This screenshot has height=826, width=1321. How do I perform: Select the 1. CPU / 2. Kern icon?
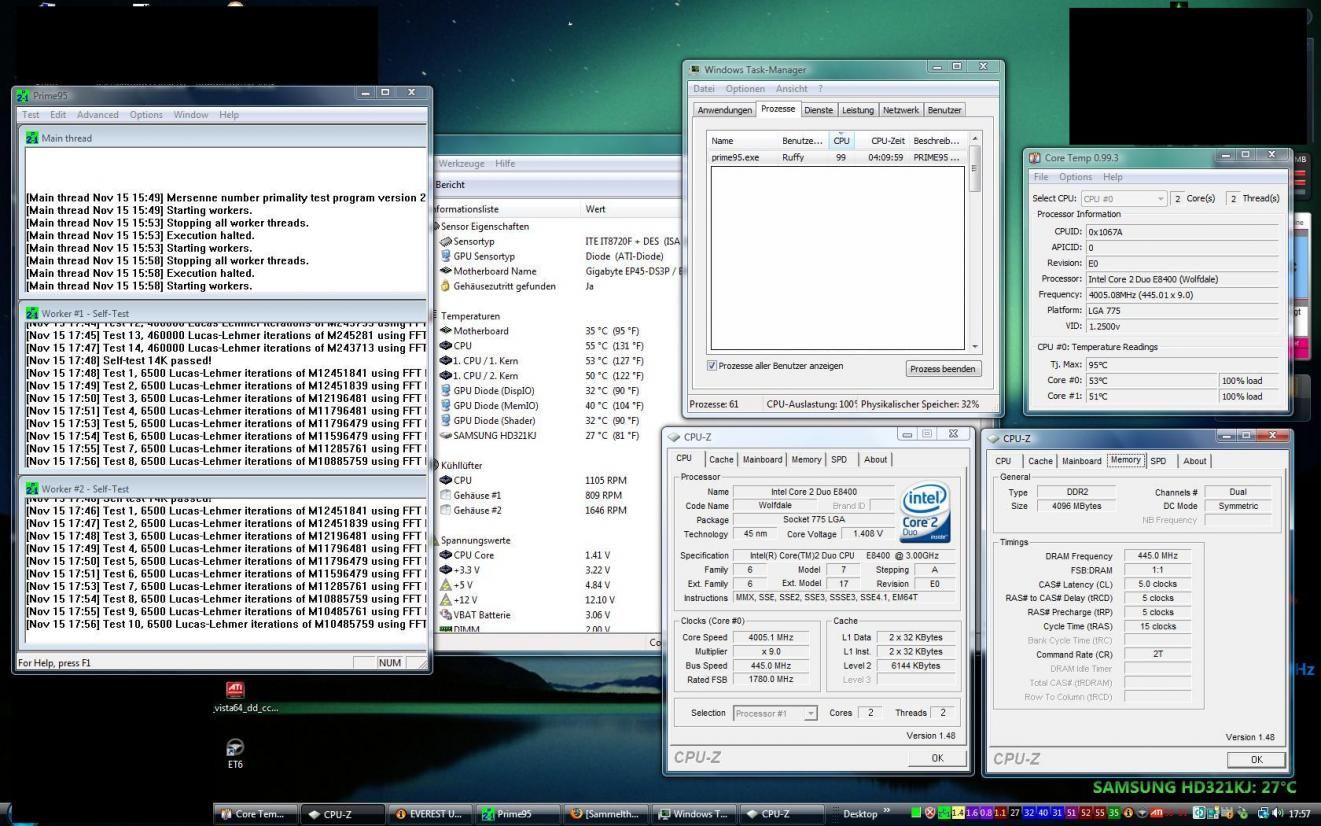click(446, 375)
